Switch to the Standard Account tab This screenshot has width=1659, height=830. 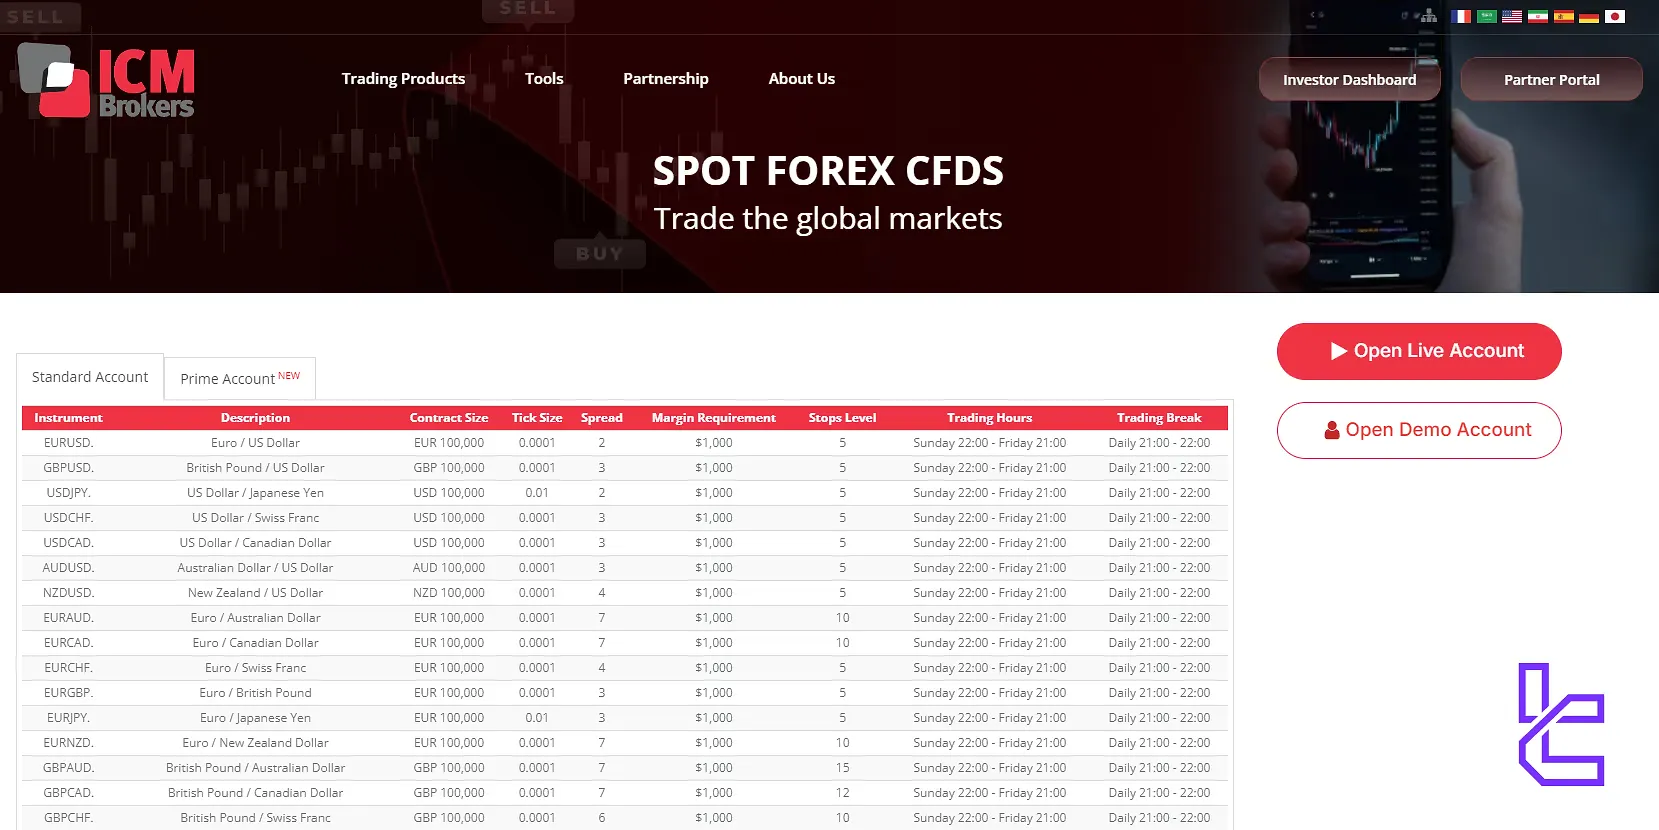[90, 377]
